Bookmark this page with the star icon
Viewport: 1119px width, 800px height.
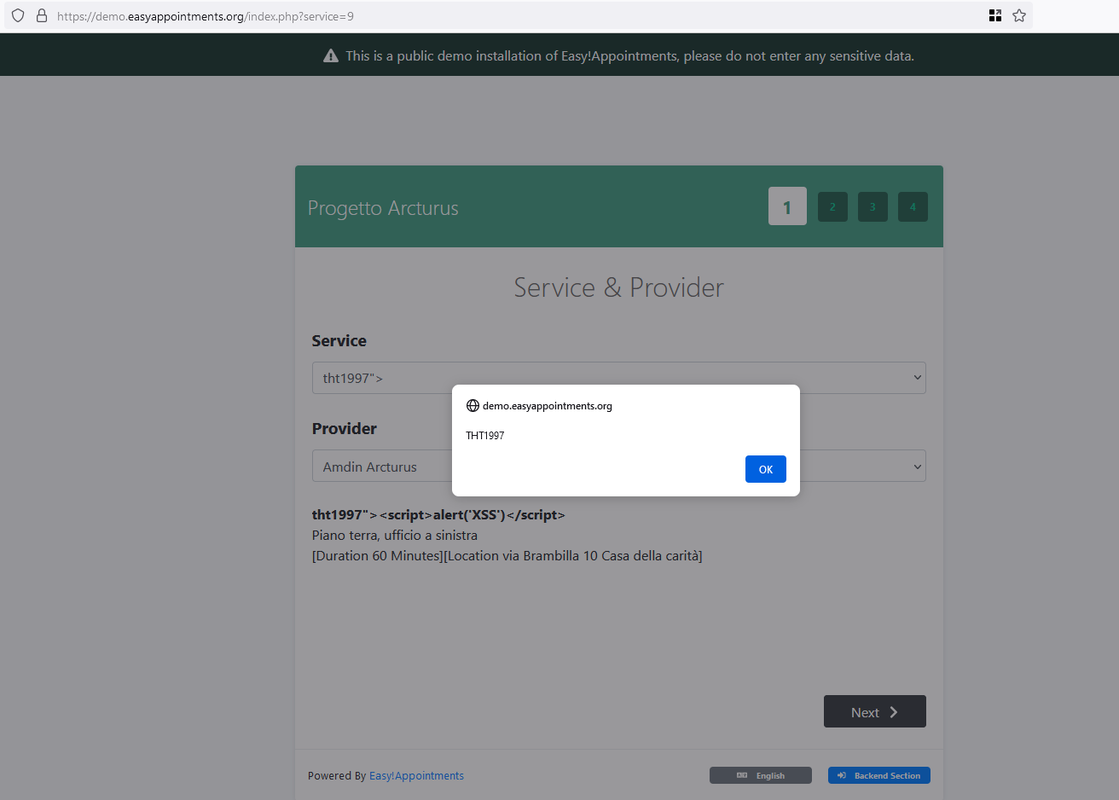(x=1019, y=16)
